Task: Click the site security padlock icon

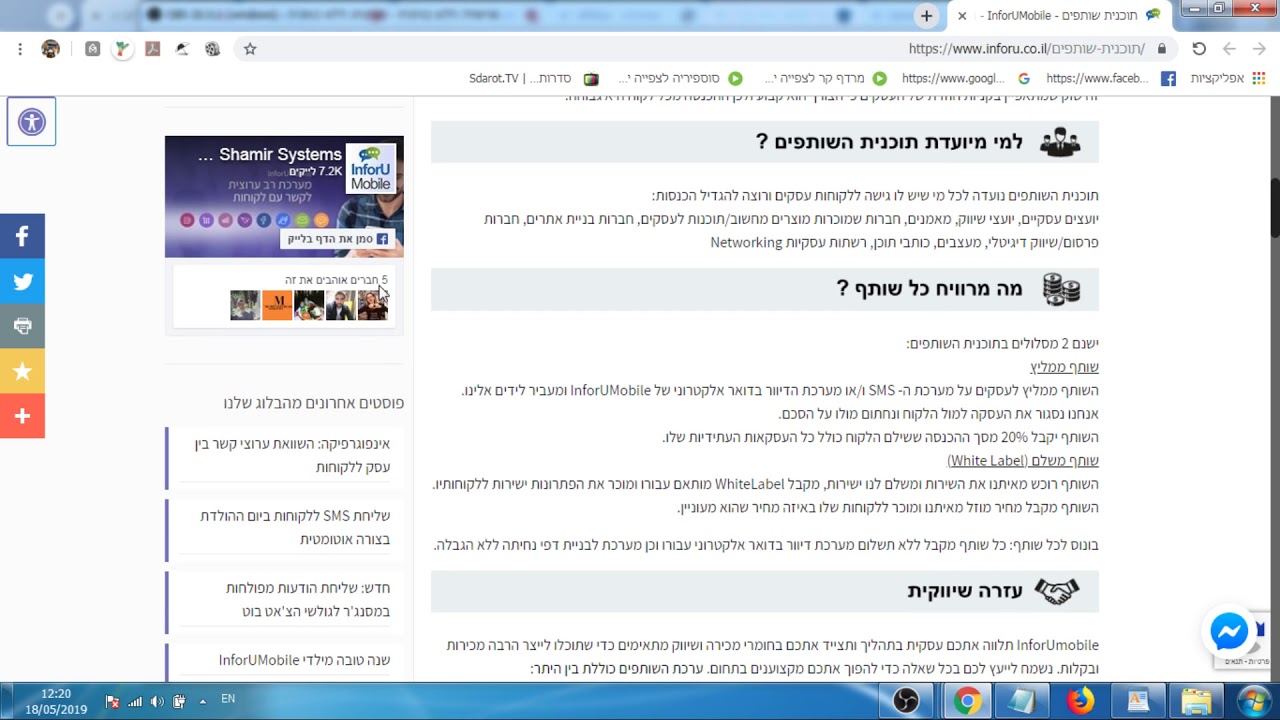Action: (1161, 49)
